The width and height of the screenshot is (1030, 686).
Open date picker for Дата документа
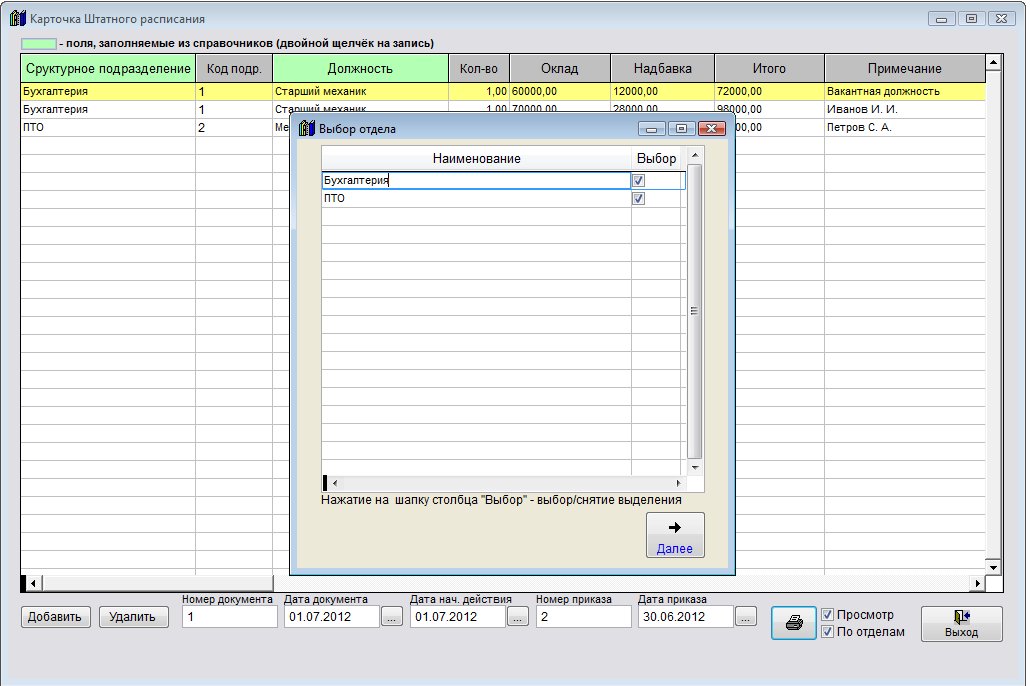(x=392, y=616)
